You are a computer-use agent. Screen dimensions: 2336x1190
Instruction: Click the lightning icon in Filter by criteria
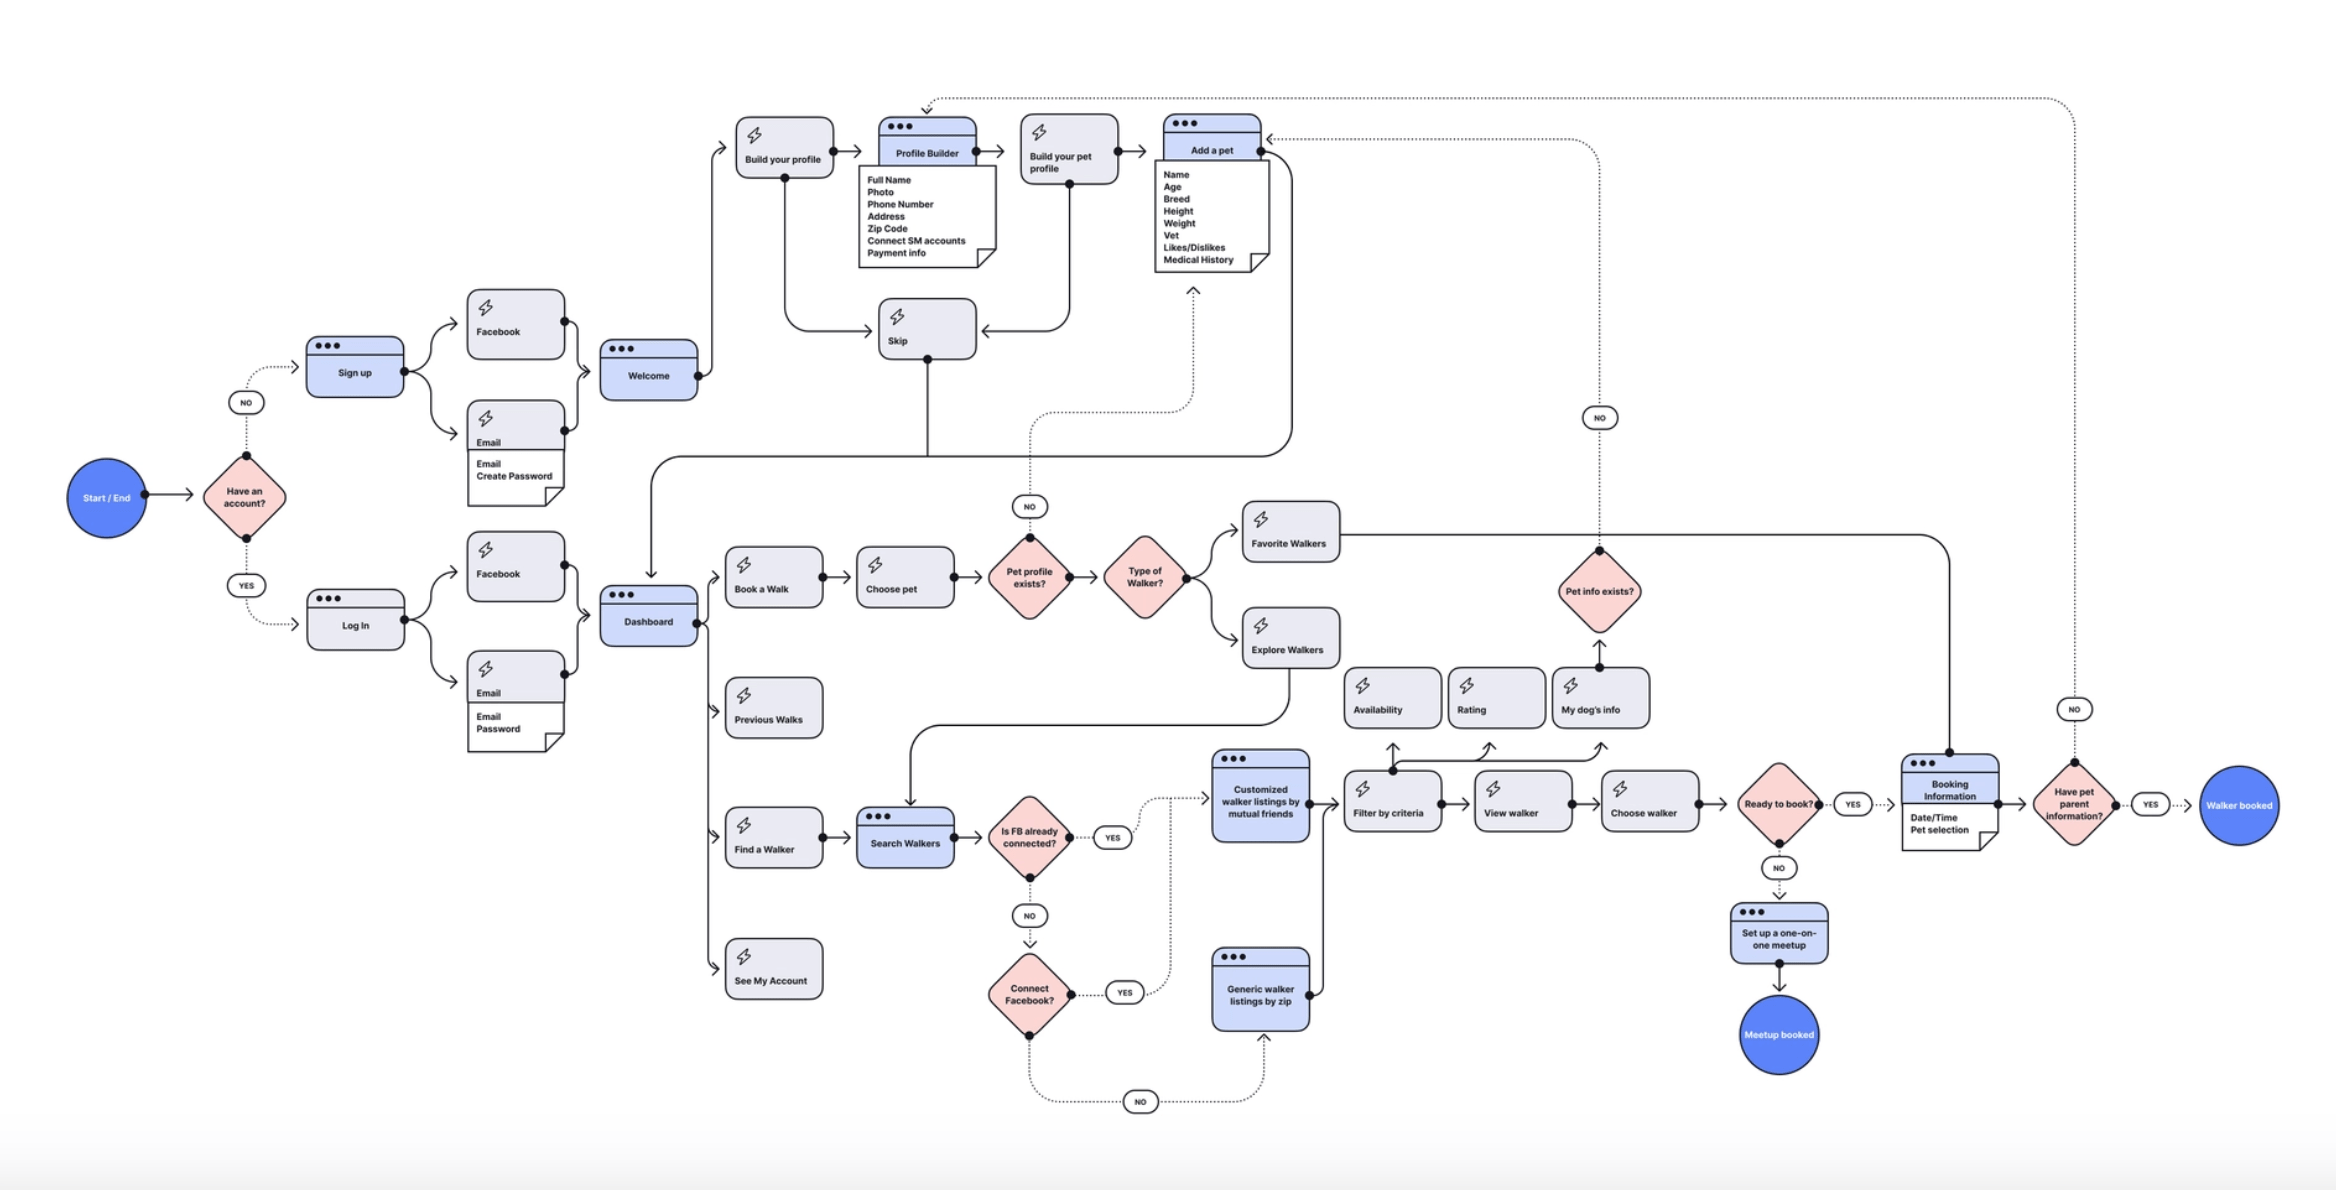1363,789
